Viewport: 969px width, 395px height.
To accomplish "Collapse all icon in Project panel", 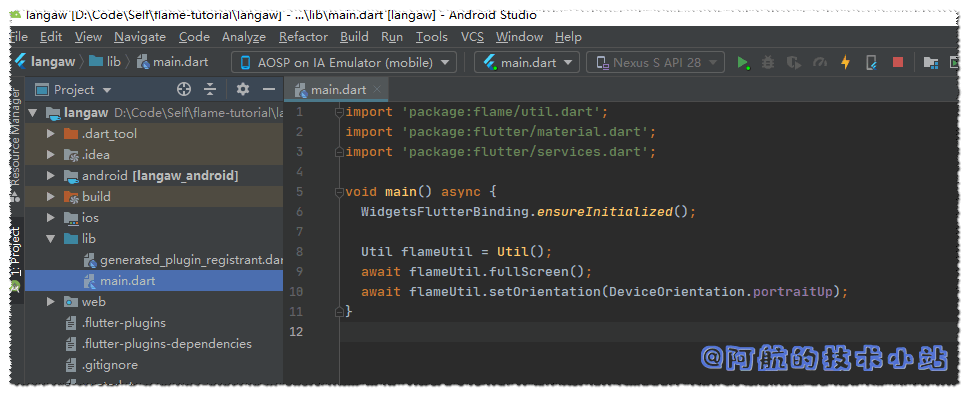I will click(211, 90).
